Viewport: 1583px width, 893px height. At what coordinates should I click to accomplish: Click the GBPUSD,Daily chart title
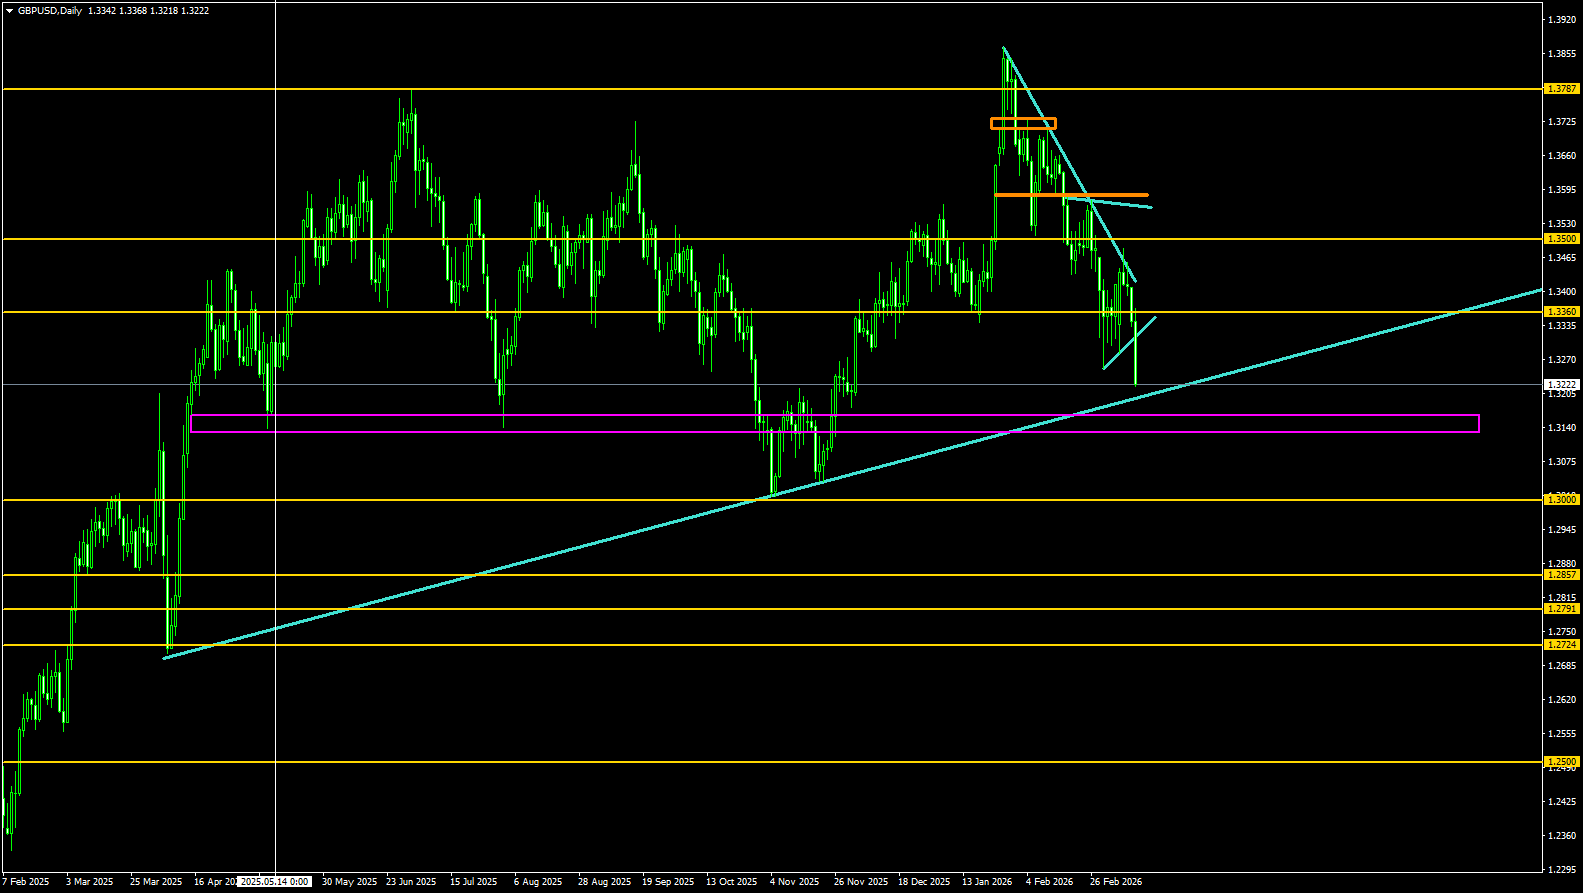50,11
